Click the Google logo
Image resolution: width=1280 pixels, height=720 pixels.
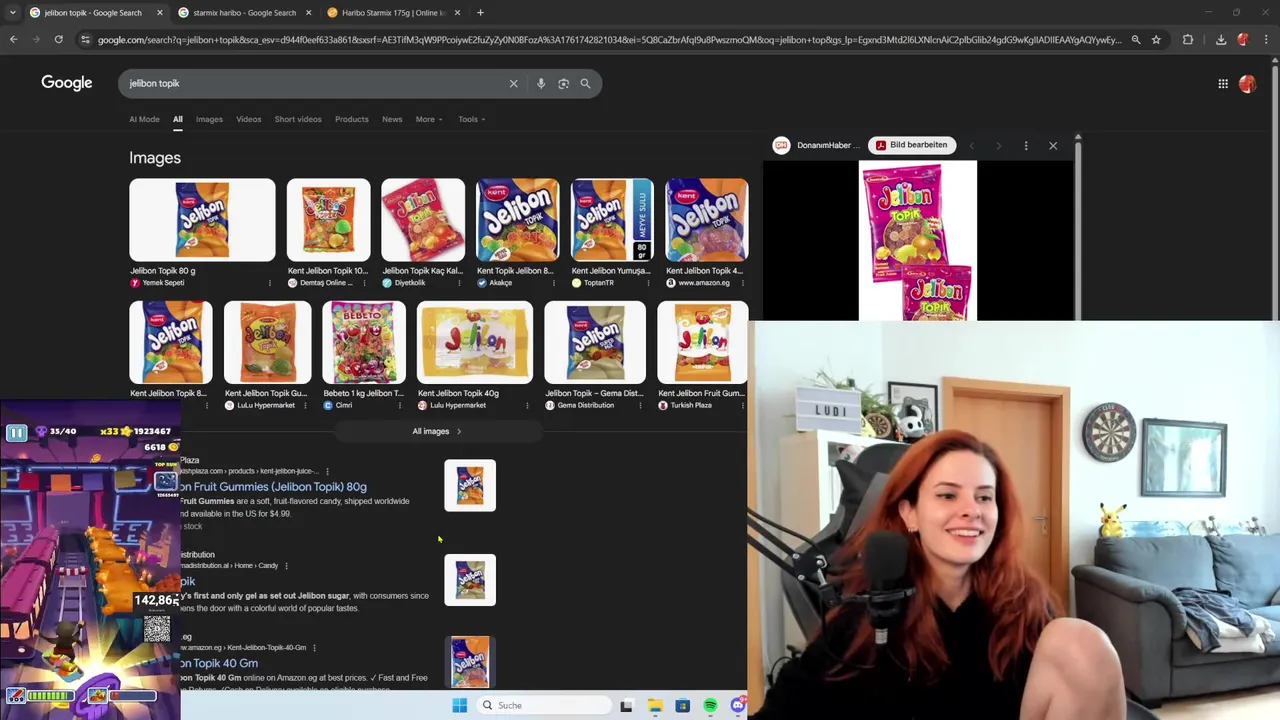coord(67,84)
